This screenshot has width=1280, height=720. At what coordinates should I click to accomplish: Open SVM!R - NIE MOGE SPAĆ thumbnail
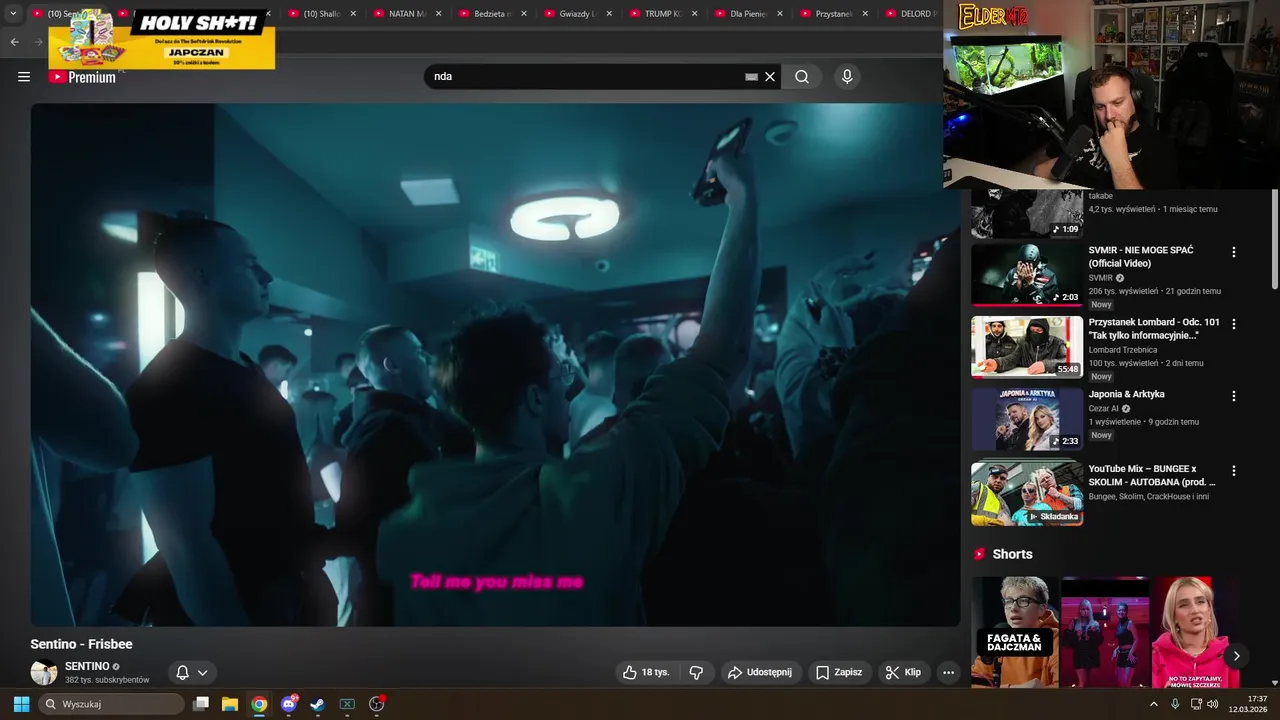(x=1027, y=275)
